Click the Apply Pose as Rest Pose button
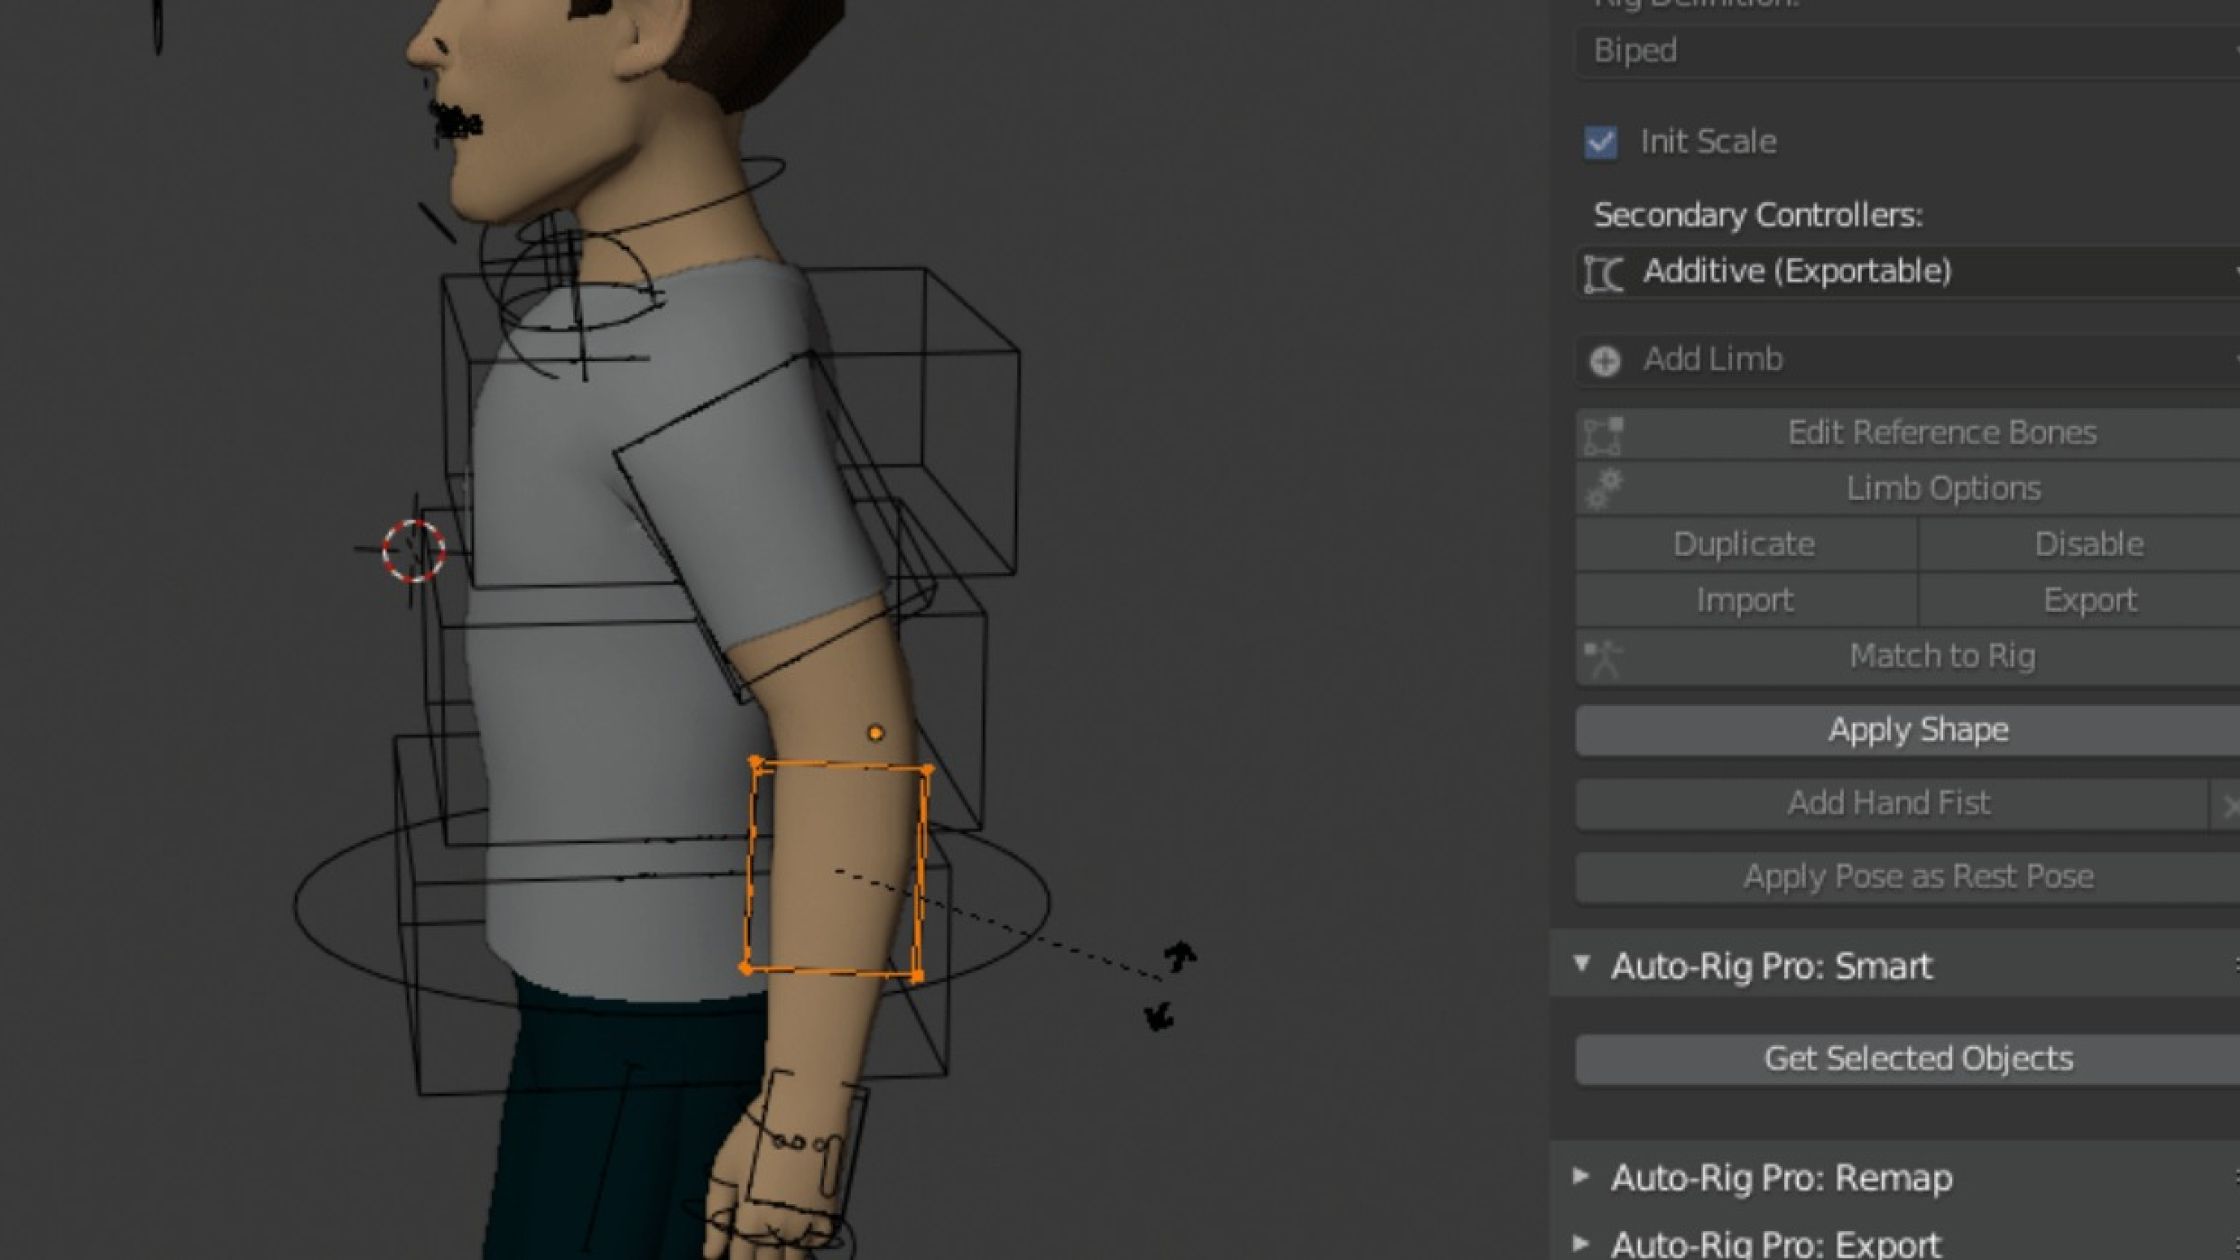2240x1260 pixels. [1917, 876]
